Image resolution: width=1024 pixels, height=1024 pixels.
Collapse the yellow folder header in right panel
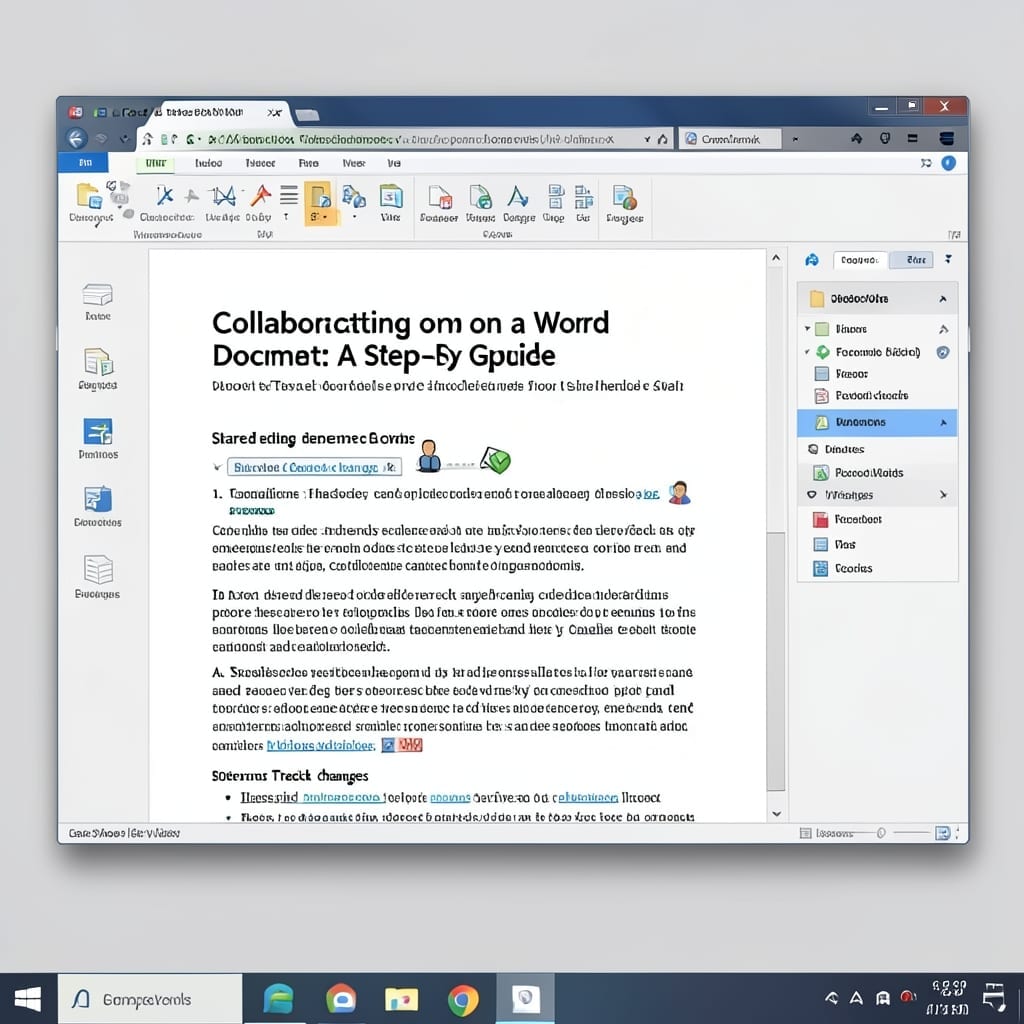[942, 299]
